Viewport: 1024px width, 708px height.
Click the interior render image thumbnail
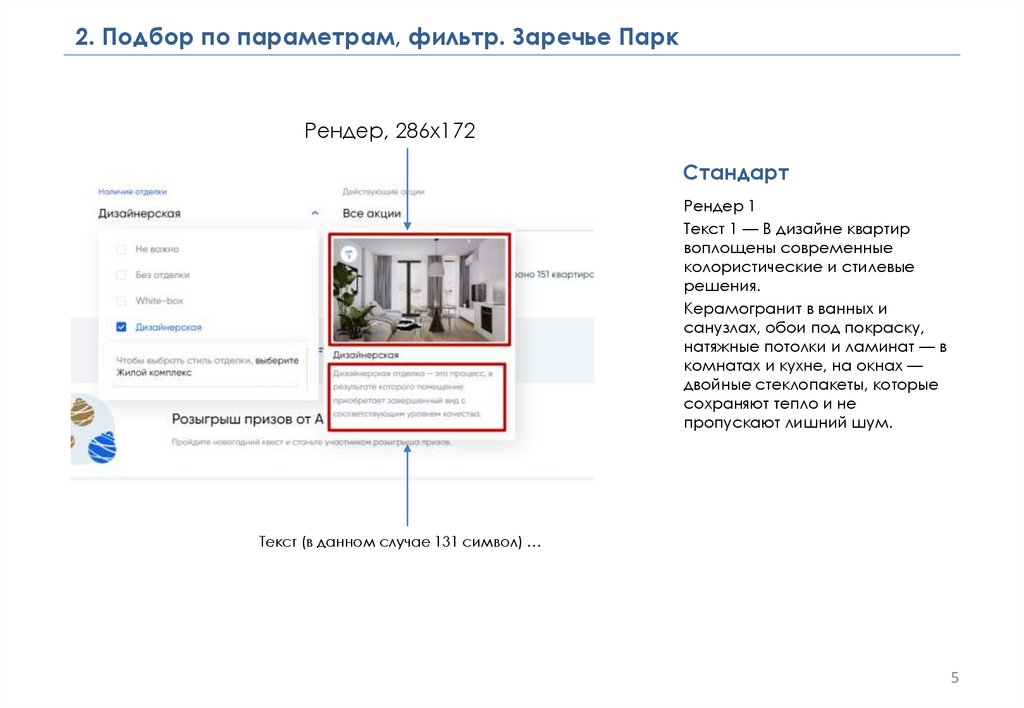click(420, 289)
